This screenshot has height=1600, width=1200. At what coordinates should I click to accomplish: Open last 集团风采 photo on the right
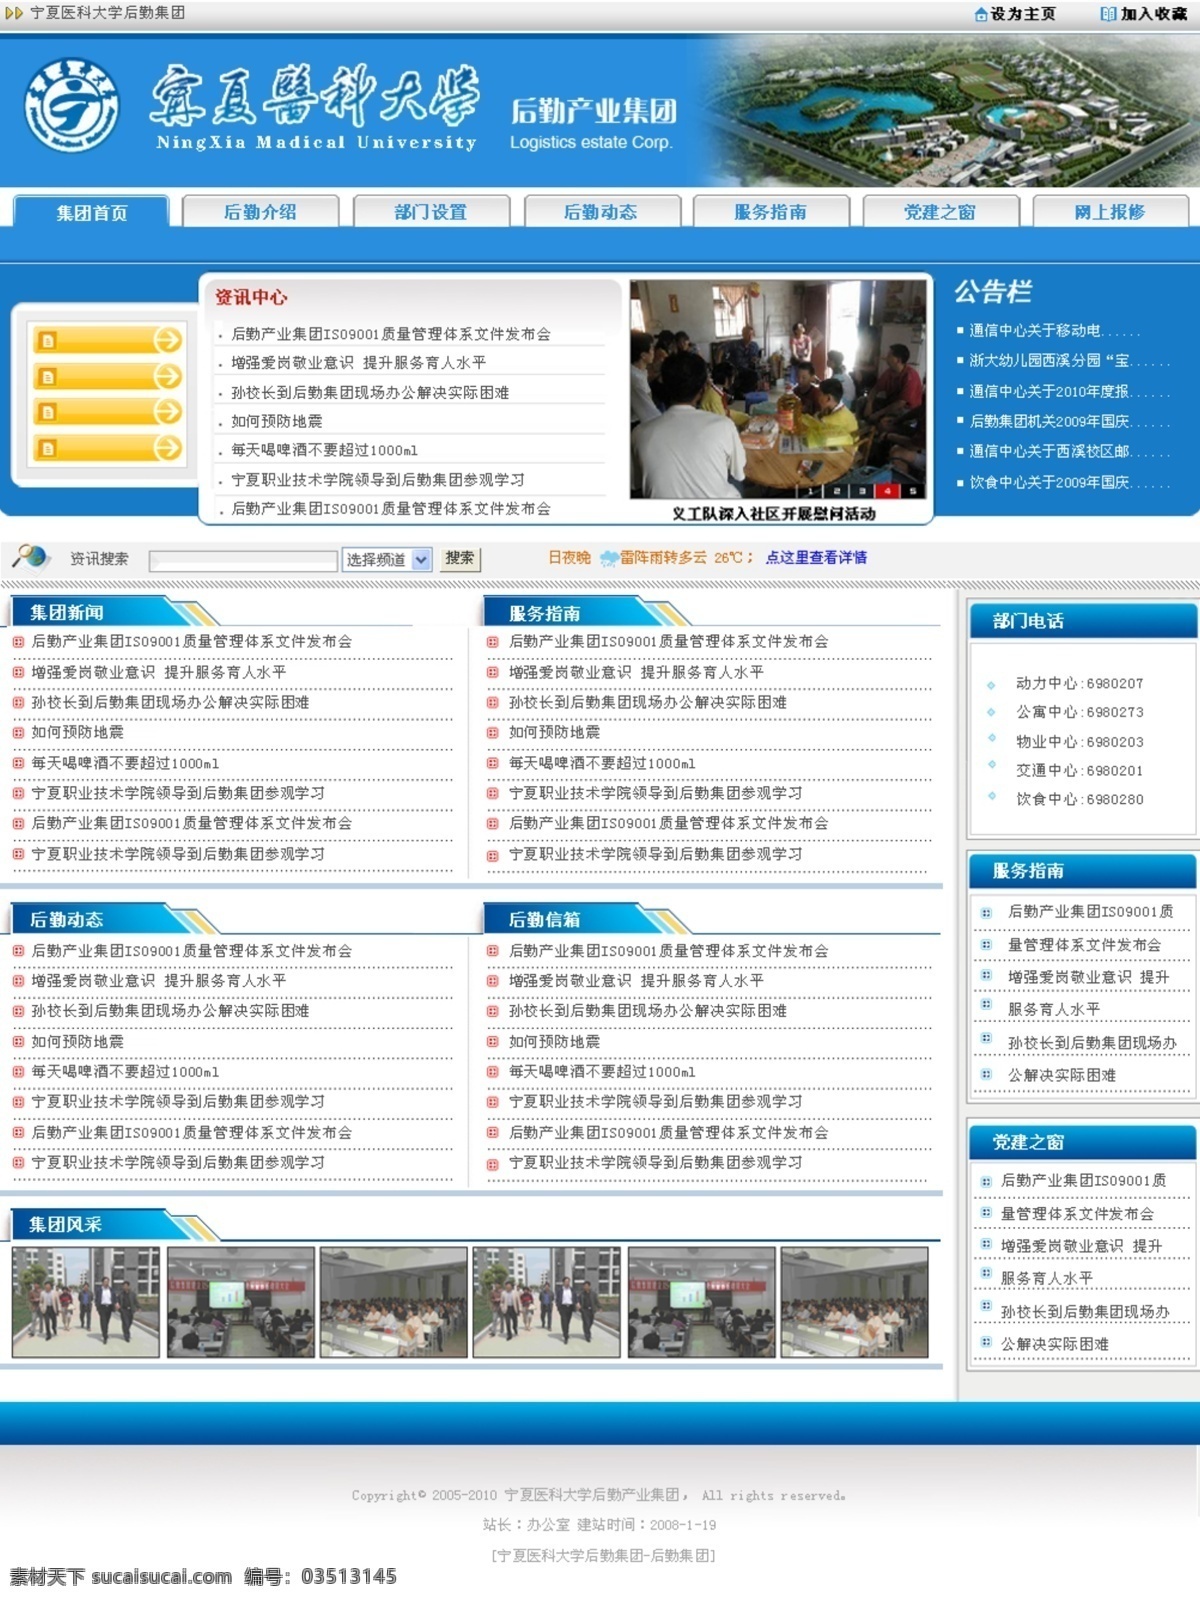click(855, 1302)
